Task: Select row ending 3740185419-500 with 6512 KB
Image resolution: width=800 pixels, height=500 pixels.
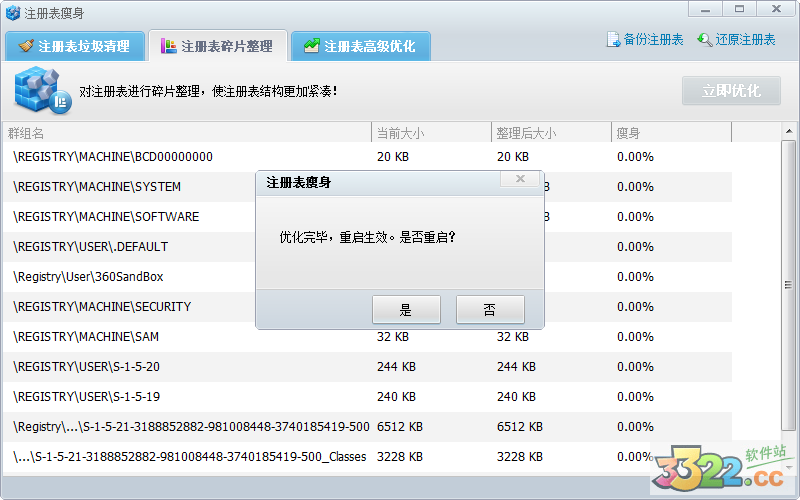Action: [367, 427]
